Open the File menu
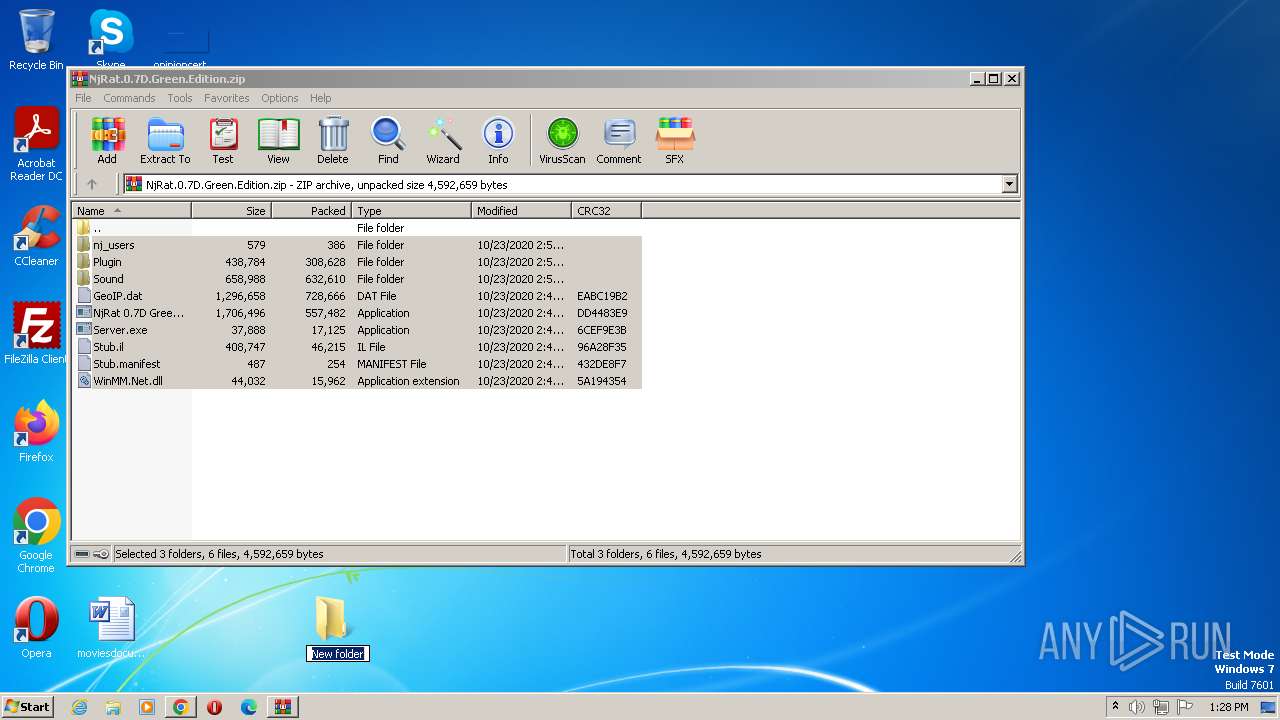 (83, 98)
